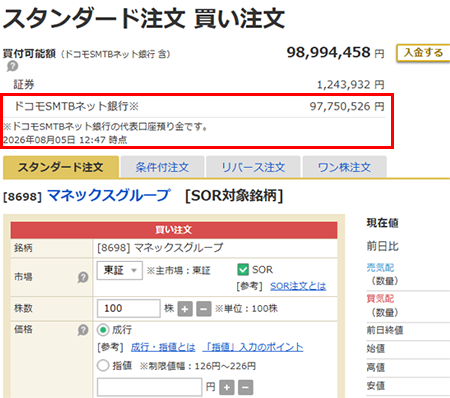Click the 始値 label
This screenshot has width=450, height=398.
tap(376, 349)
